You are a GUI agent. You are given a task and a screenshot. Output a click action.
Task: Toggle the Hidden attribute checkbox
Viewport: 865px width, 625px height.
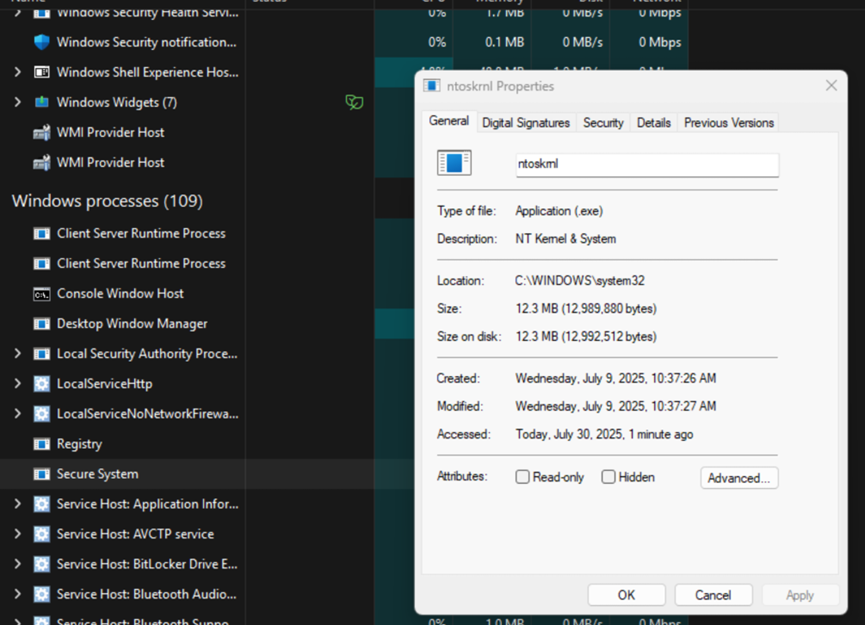pyautogui.click(x=608, y=477)
